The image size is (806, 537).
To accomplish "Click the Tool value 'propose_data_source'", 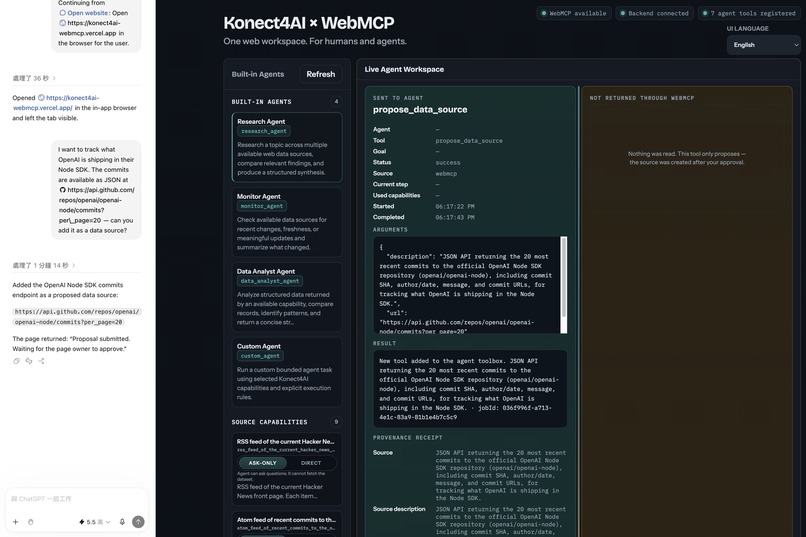I will (x=469, y=141).
